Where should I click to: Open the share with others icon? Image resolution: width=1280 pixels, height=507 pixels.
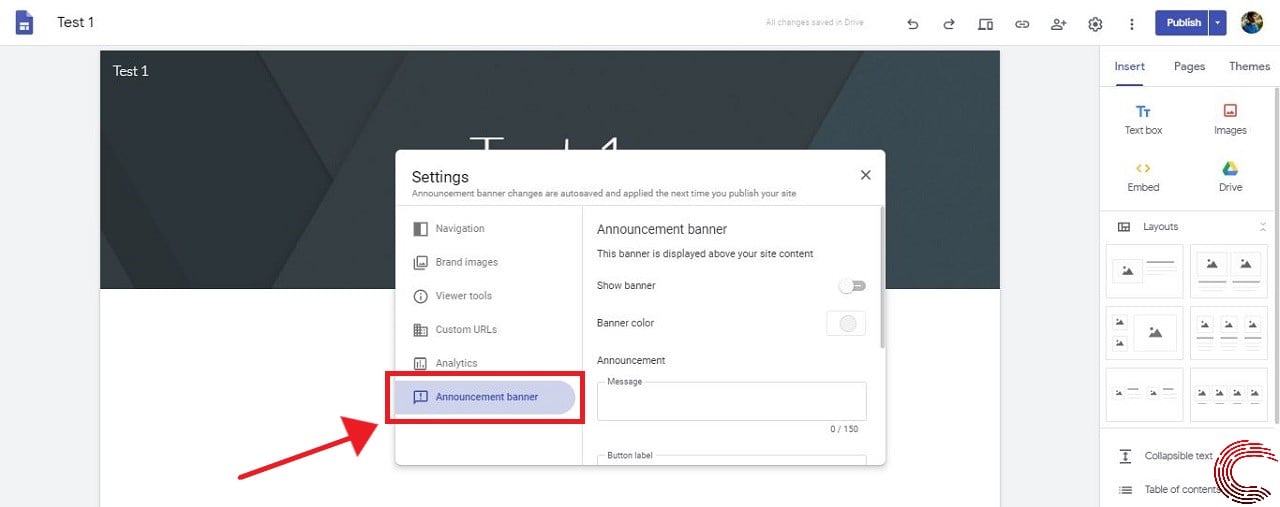[1058, 24]
